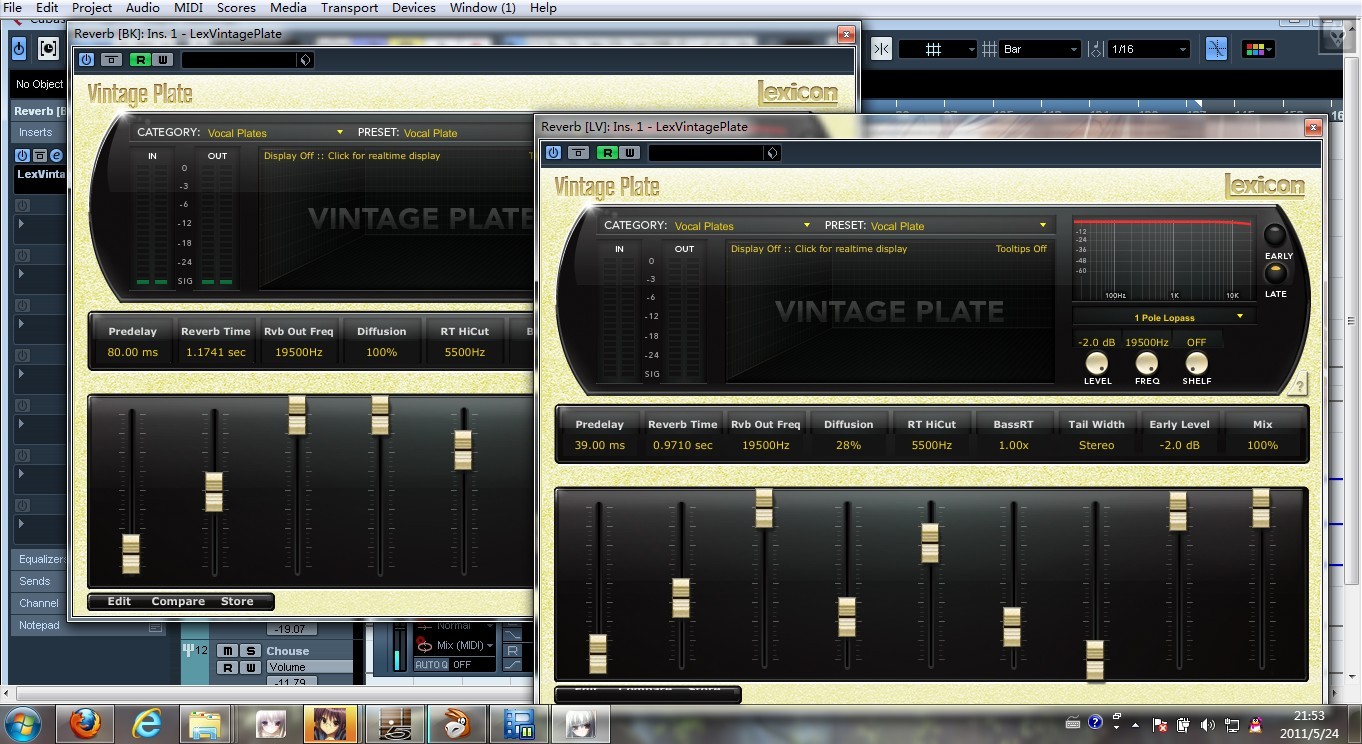Click the Edit button in Reverb [BK] plugin
This screenshot has width=1362, height=744.
pos(119,602)
